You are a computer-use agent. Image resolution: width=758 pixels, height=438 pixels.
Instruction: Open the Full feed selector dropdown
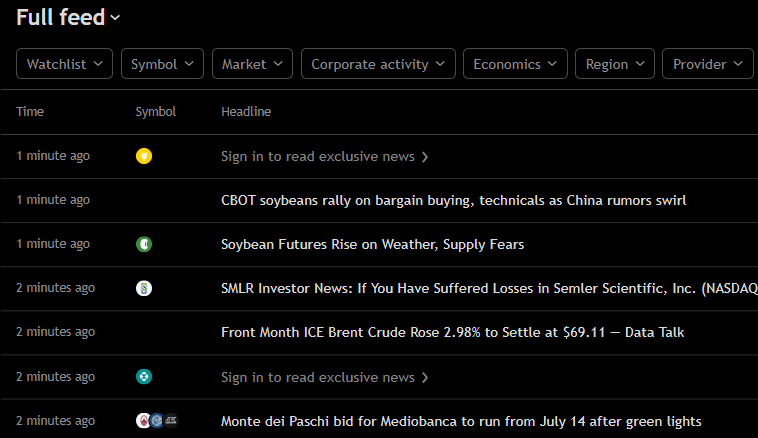pos(68,17)
